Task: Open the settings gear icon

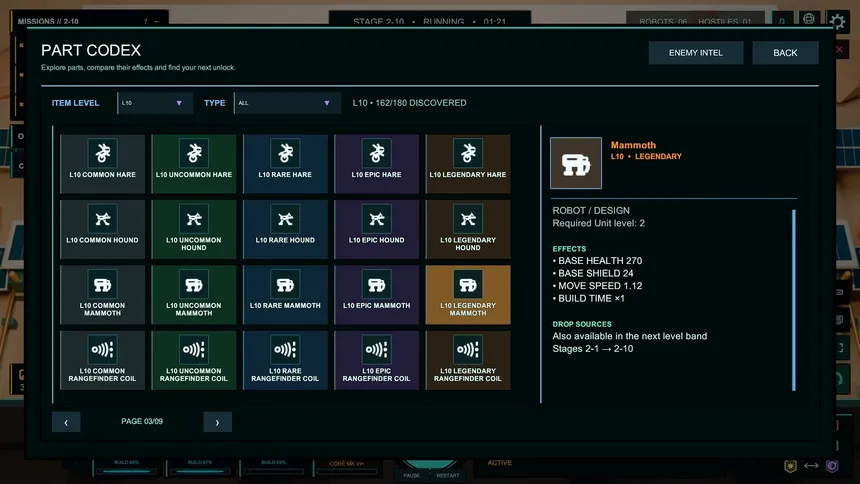Action: coord(837,21)
